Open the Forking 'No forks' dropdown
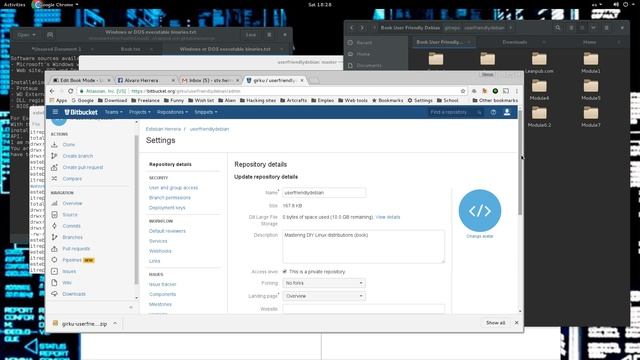Screen dimensions: 640x360 tap(324, 283)
